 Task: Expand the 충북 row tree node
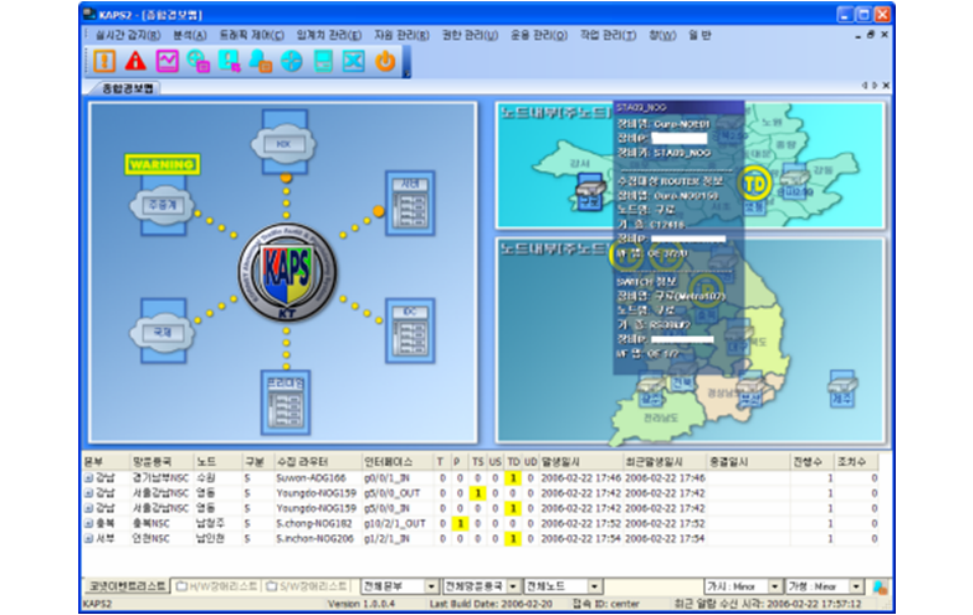pyautogui.click(x=88, y=524)
